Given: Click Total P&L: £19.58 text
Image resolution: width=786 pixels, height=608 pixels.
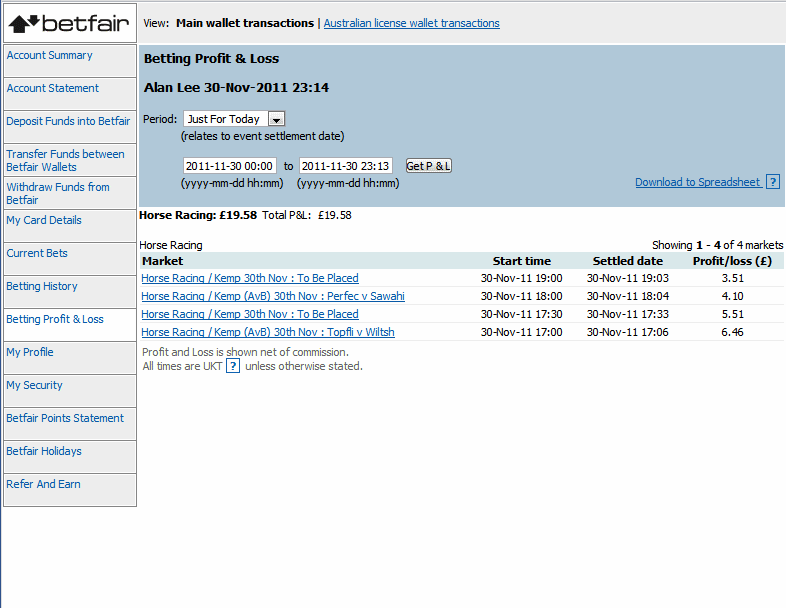Looking at the screenshot, I should click(x=307, y=216).
